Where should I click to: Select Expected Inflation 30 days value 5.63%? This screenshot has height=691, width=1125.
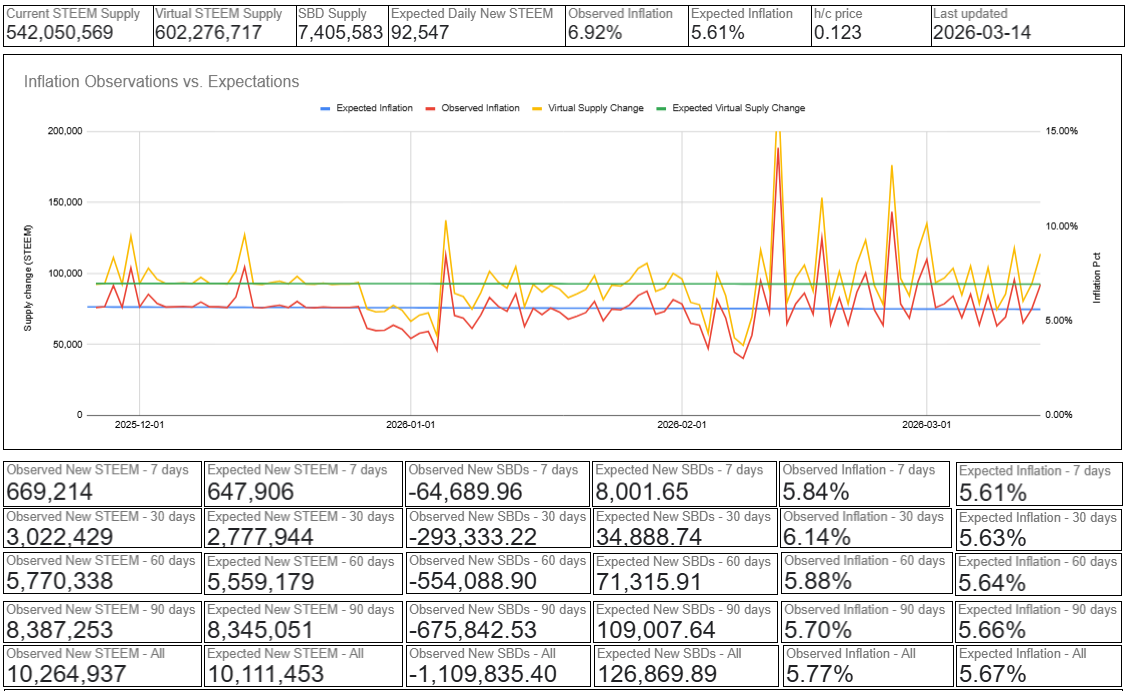(992, 538)
